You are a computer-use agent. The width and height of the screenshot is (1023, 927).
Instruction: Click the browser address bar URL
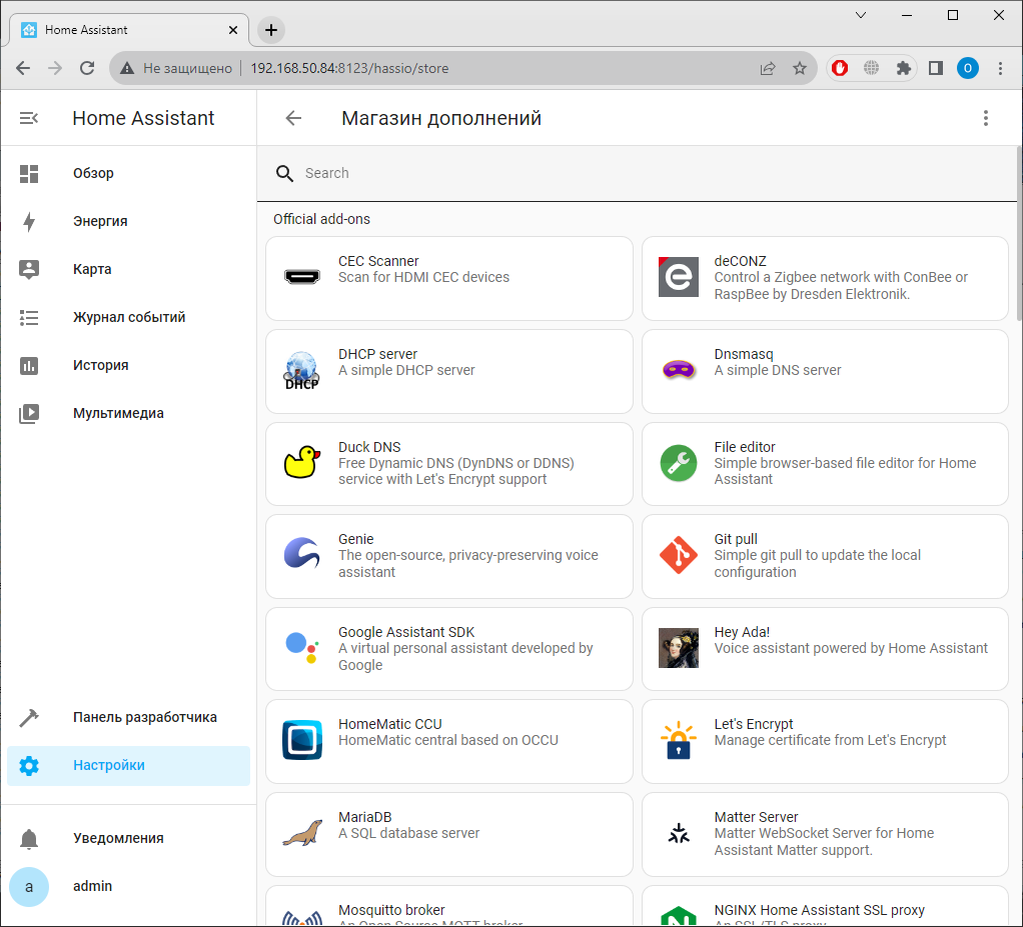coord(350,68)
